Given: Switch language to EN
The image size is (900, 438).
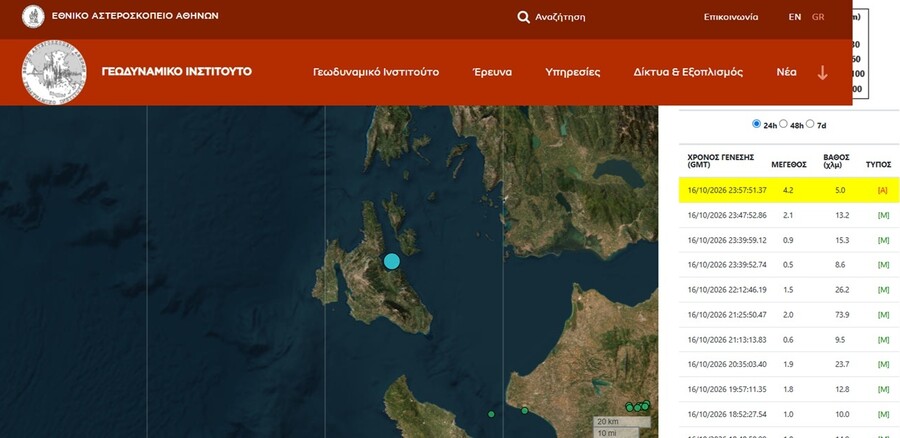Looking at the screenshot, I should 794,17.
